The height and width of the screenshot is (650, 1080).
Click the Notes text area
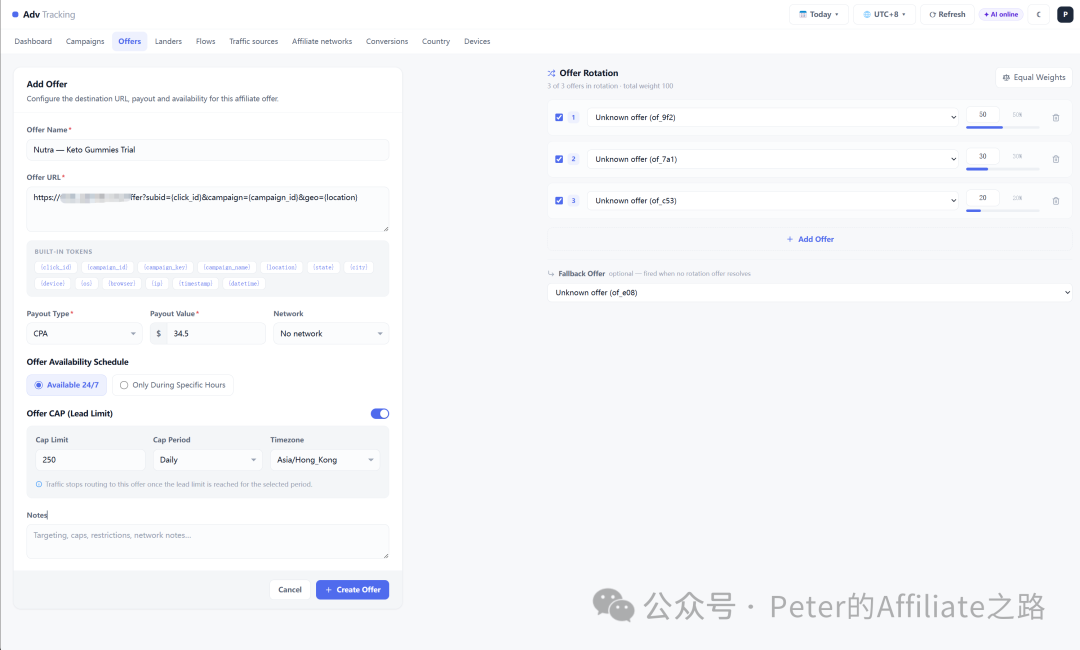207,541
